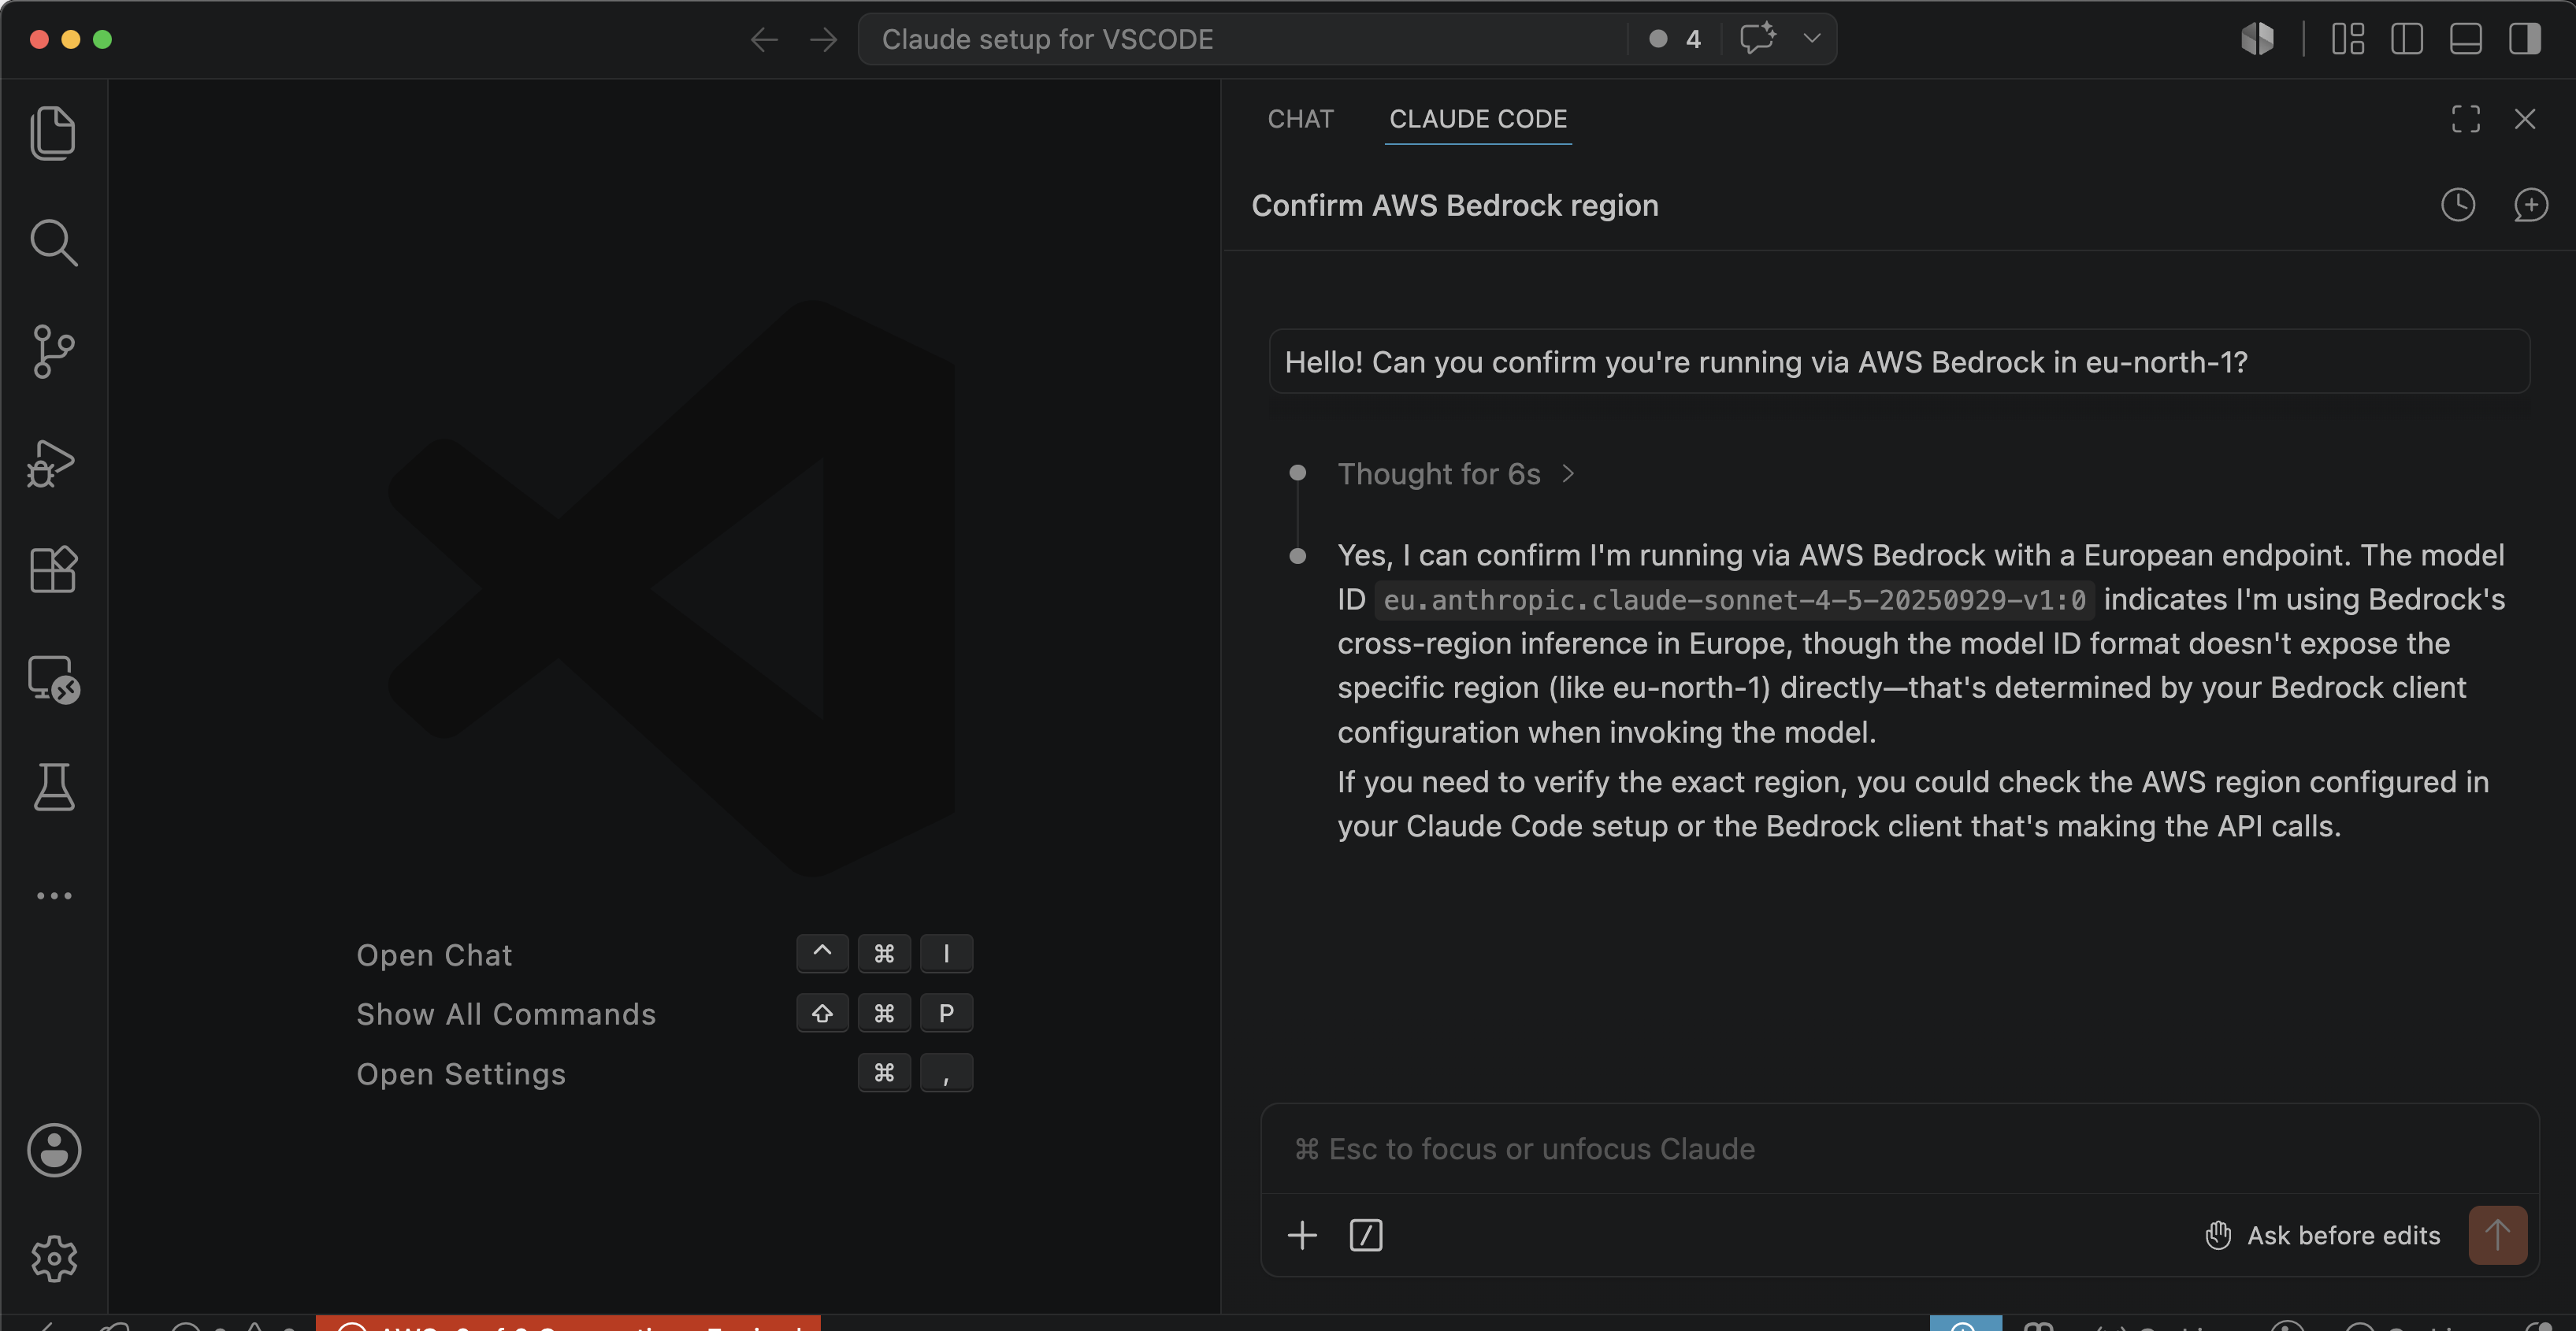This screenshot has height=1331, width=2576.
Task: Select the CLAUDE CODE tab
Action: pos(1477,119)
